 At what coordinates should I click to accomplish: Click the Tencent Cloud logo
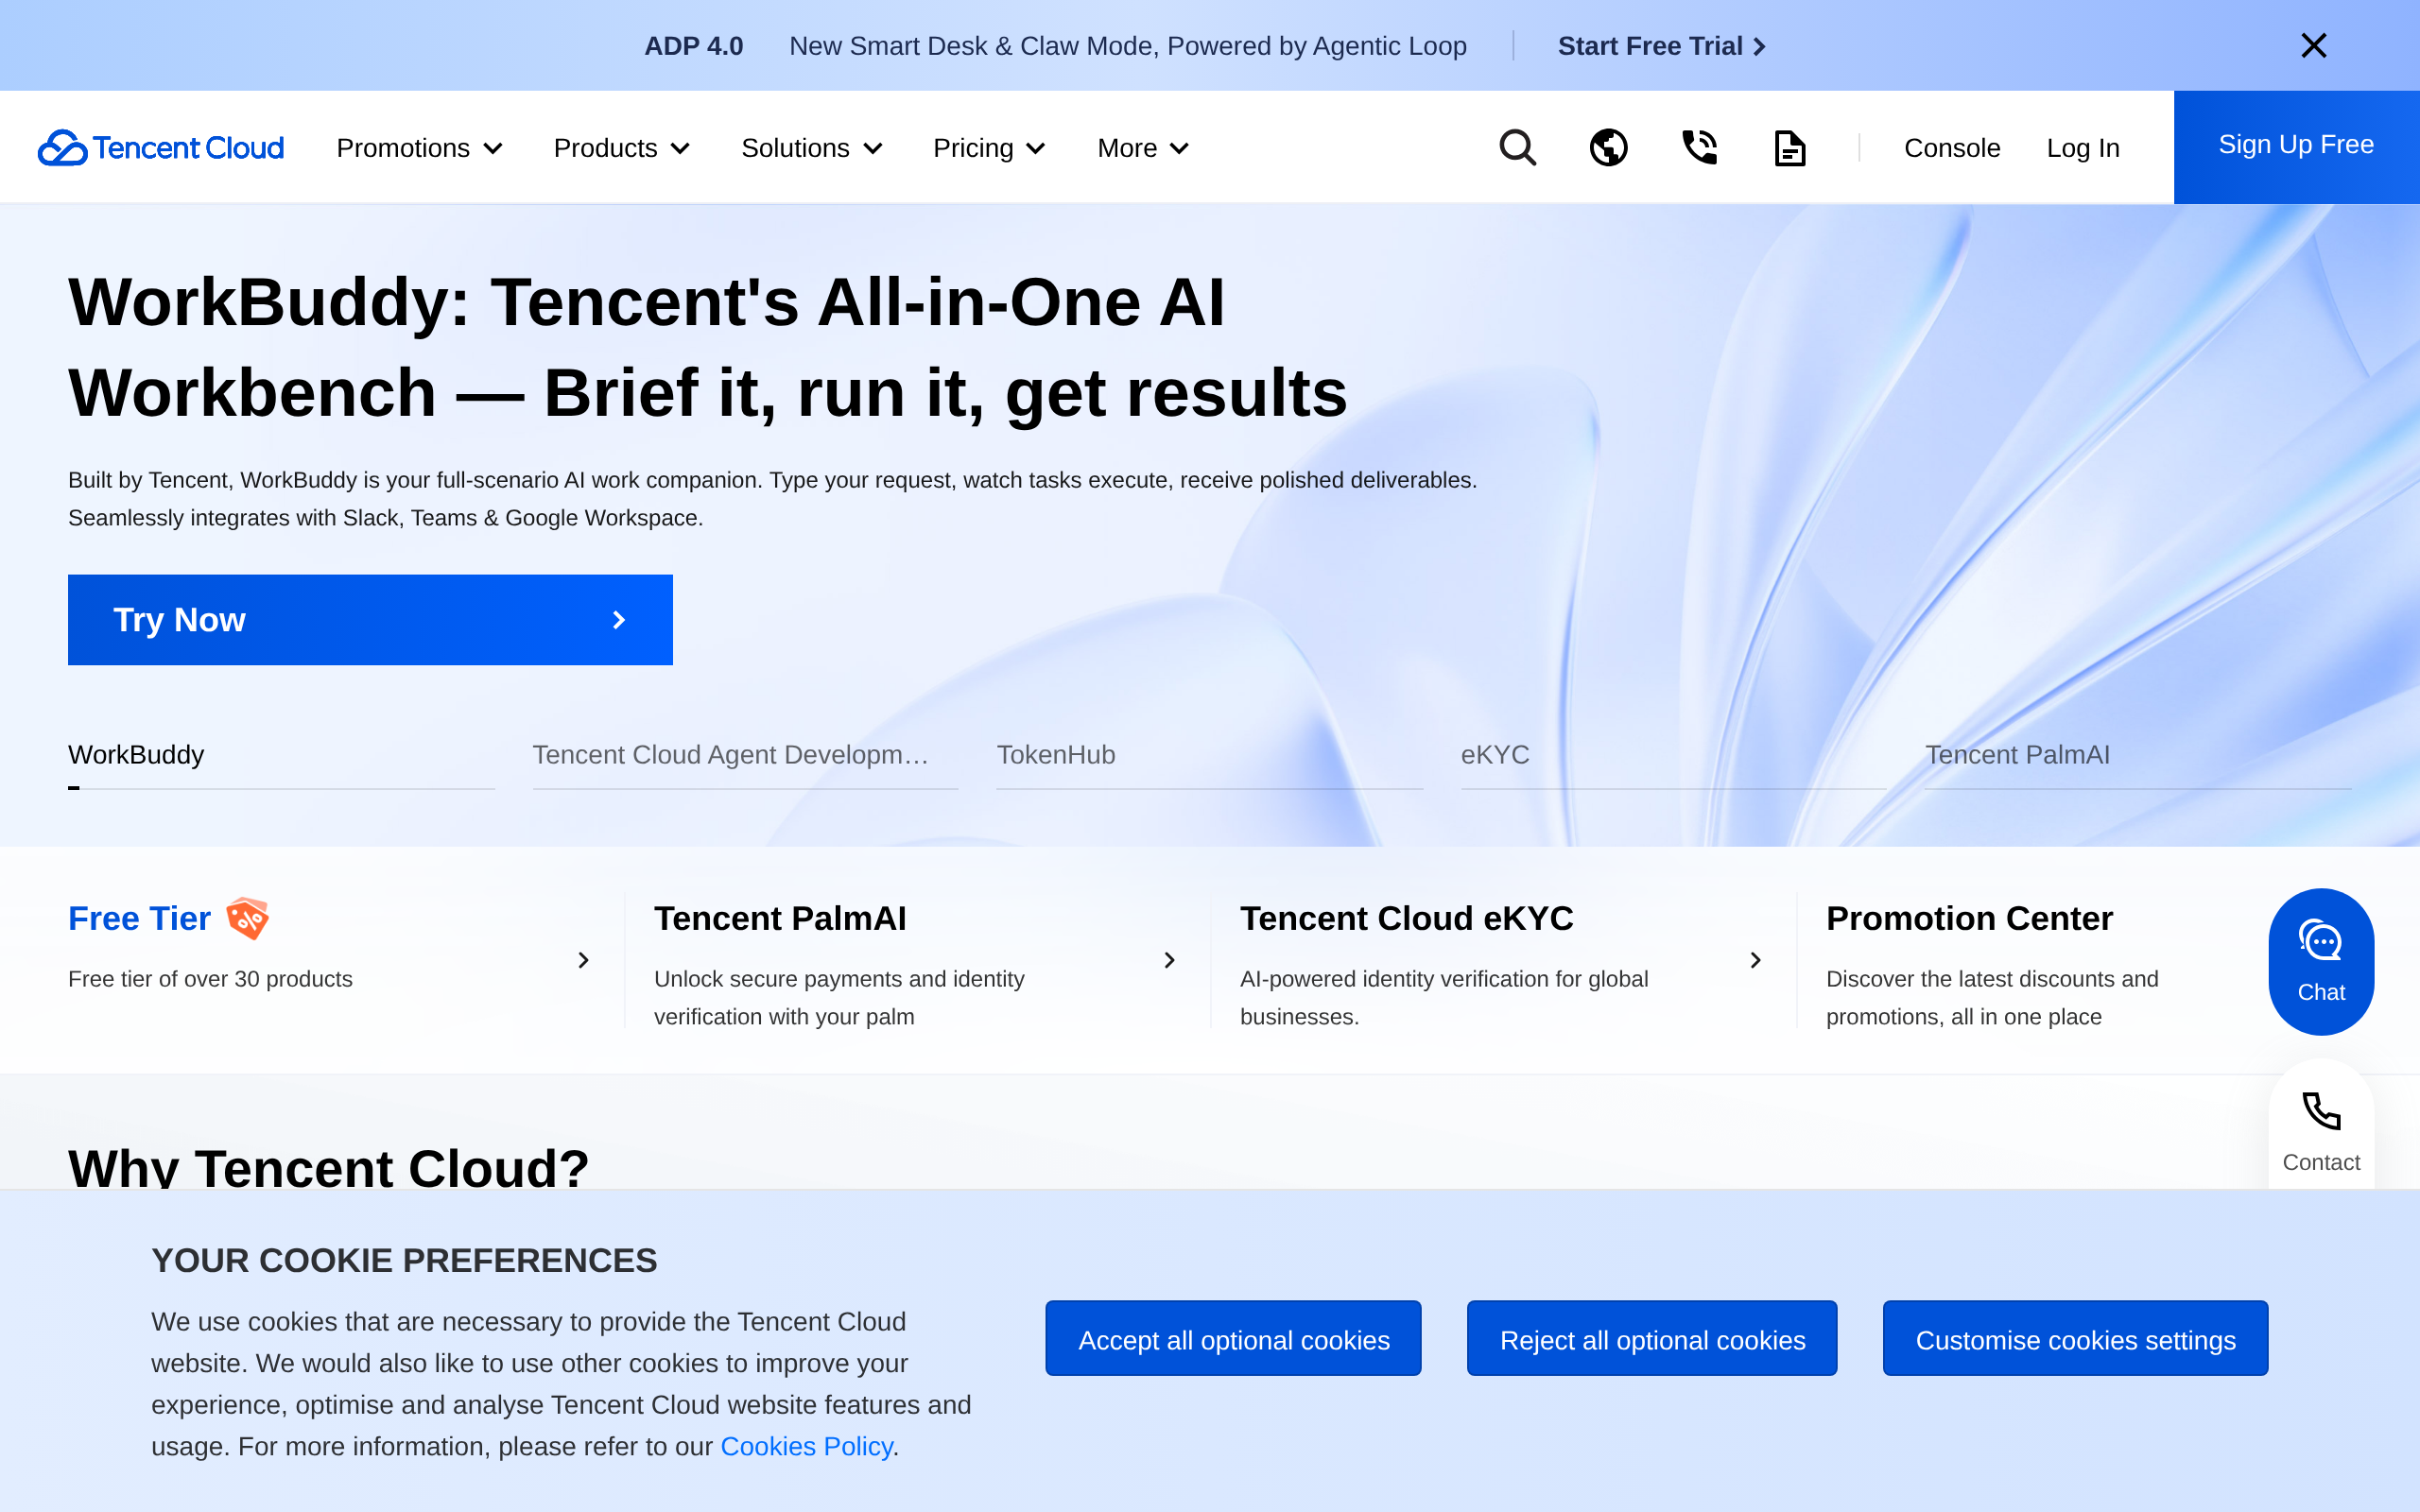[x=161, y=148]
